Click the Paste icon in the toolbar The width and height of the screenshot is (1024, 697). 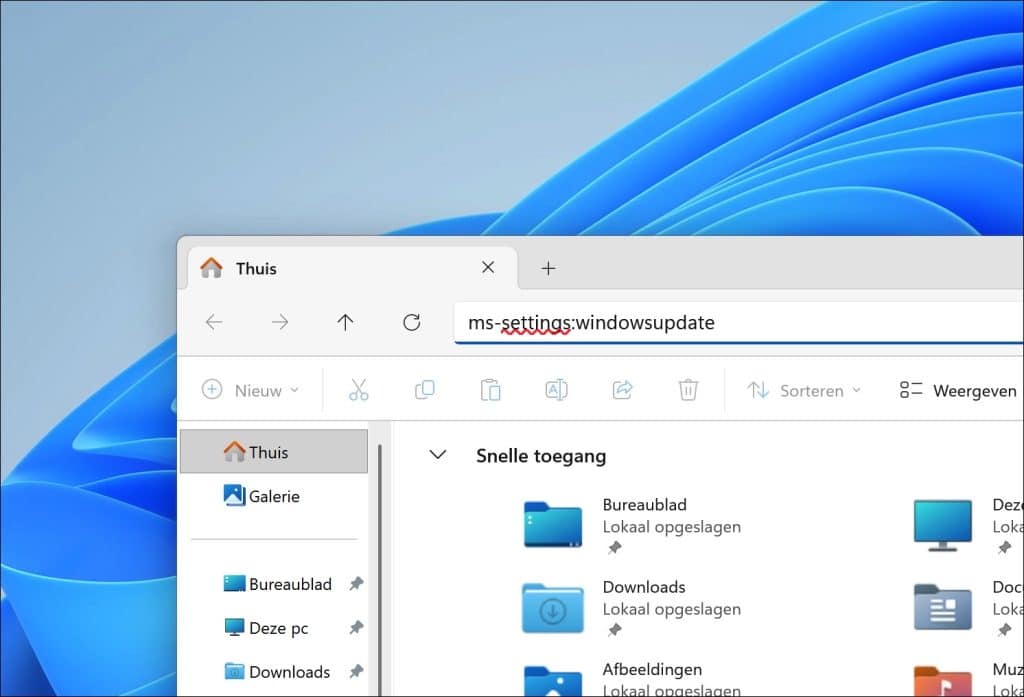(x=490, y=390)
